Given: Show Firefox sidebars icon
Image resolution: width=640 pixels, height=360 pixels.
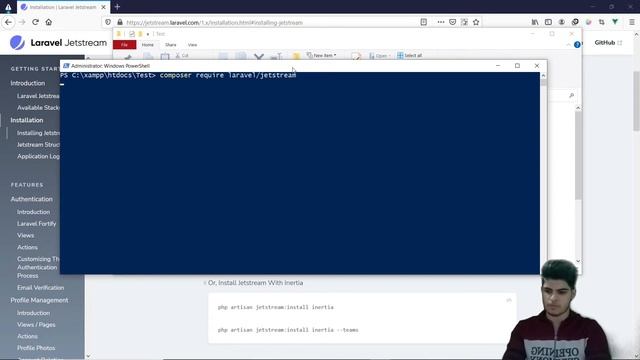Looking at the screenshot, I should (x=548, y=22).
